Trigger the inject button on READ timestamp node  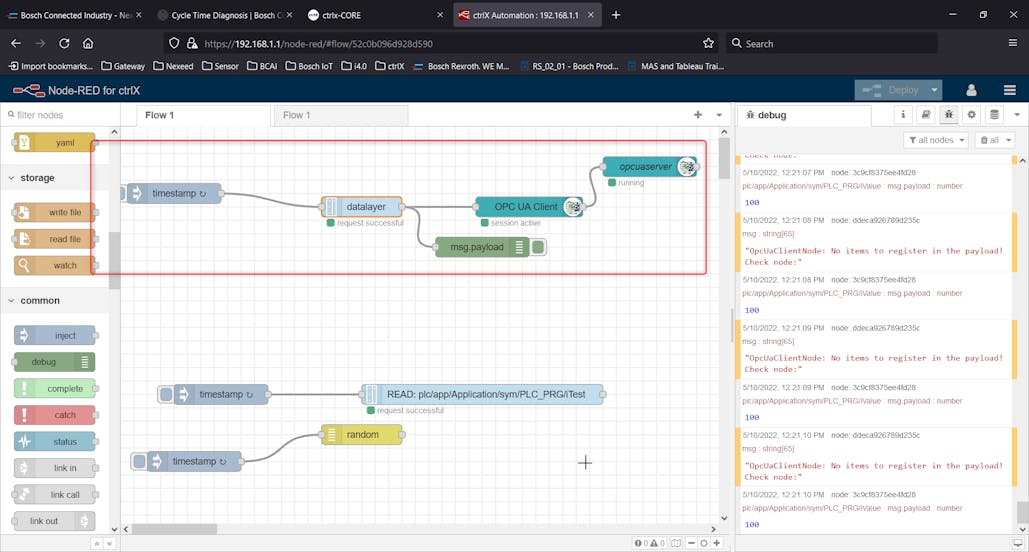point(166,395)
